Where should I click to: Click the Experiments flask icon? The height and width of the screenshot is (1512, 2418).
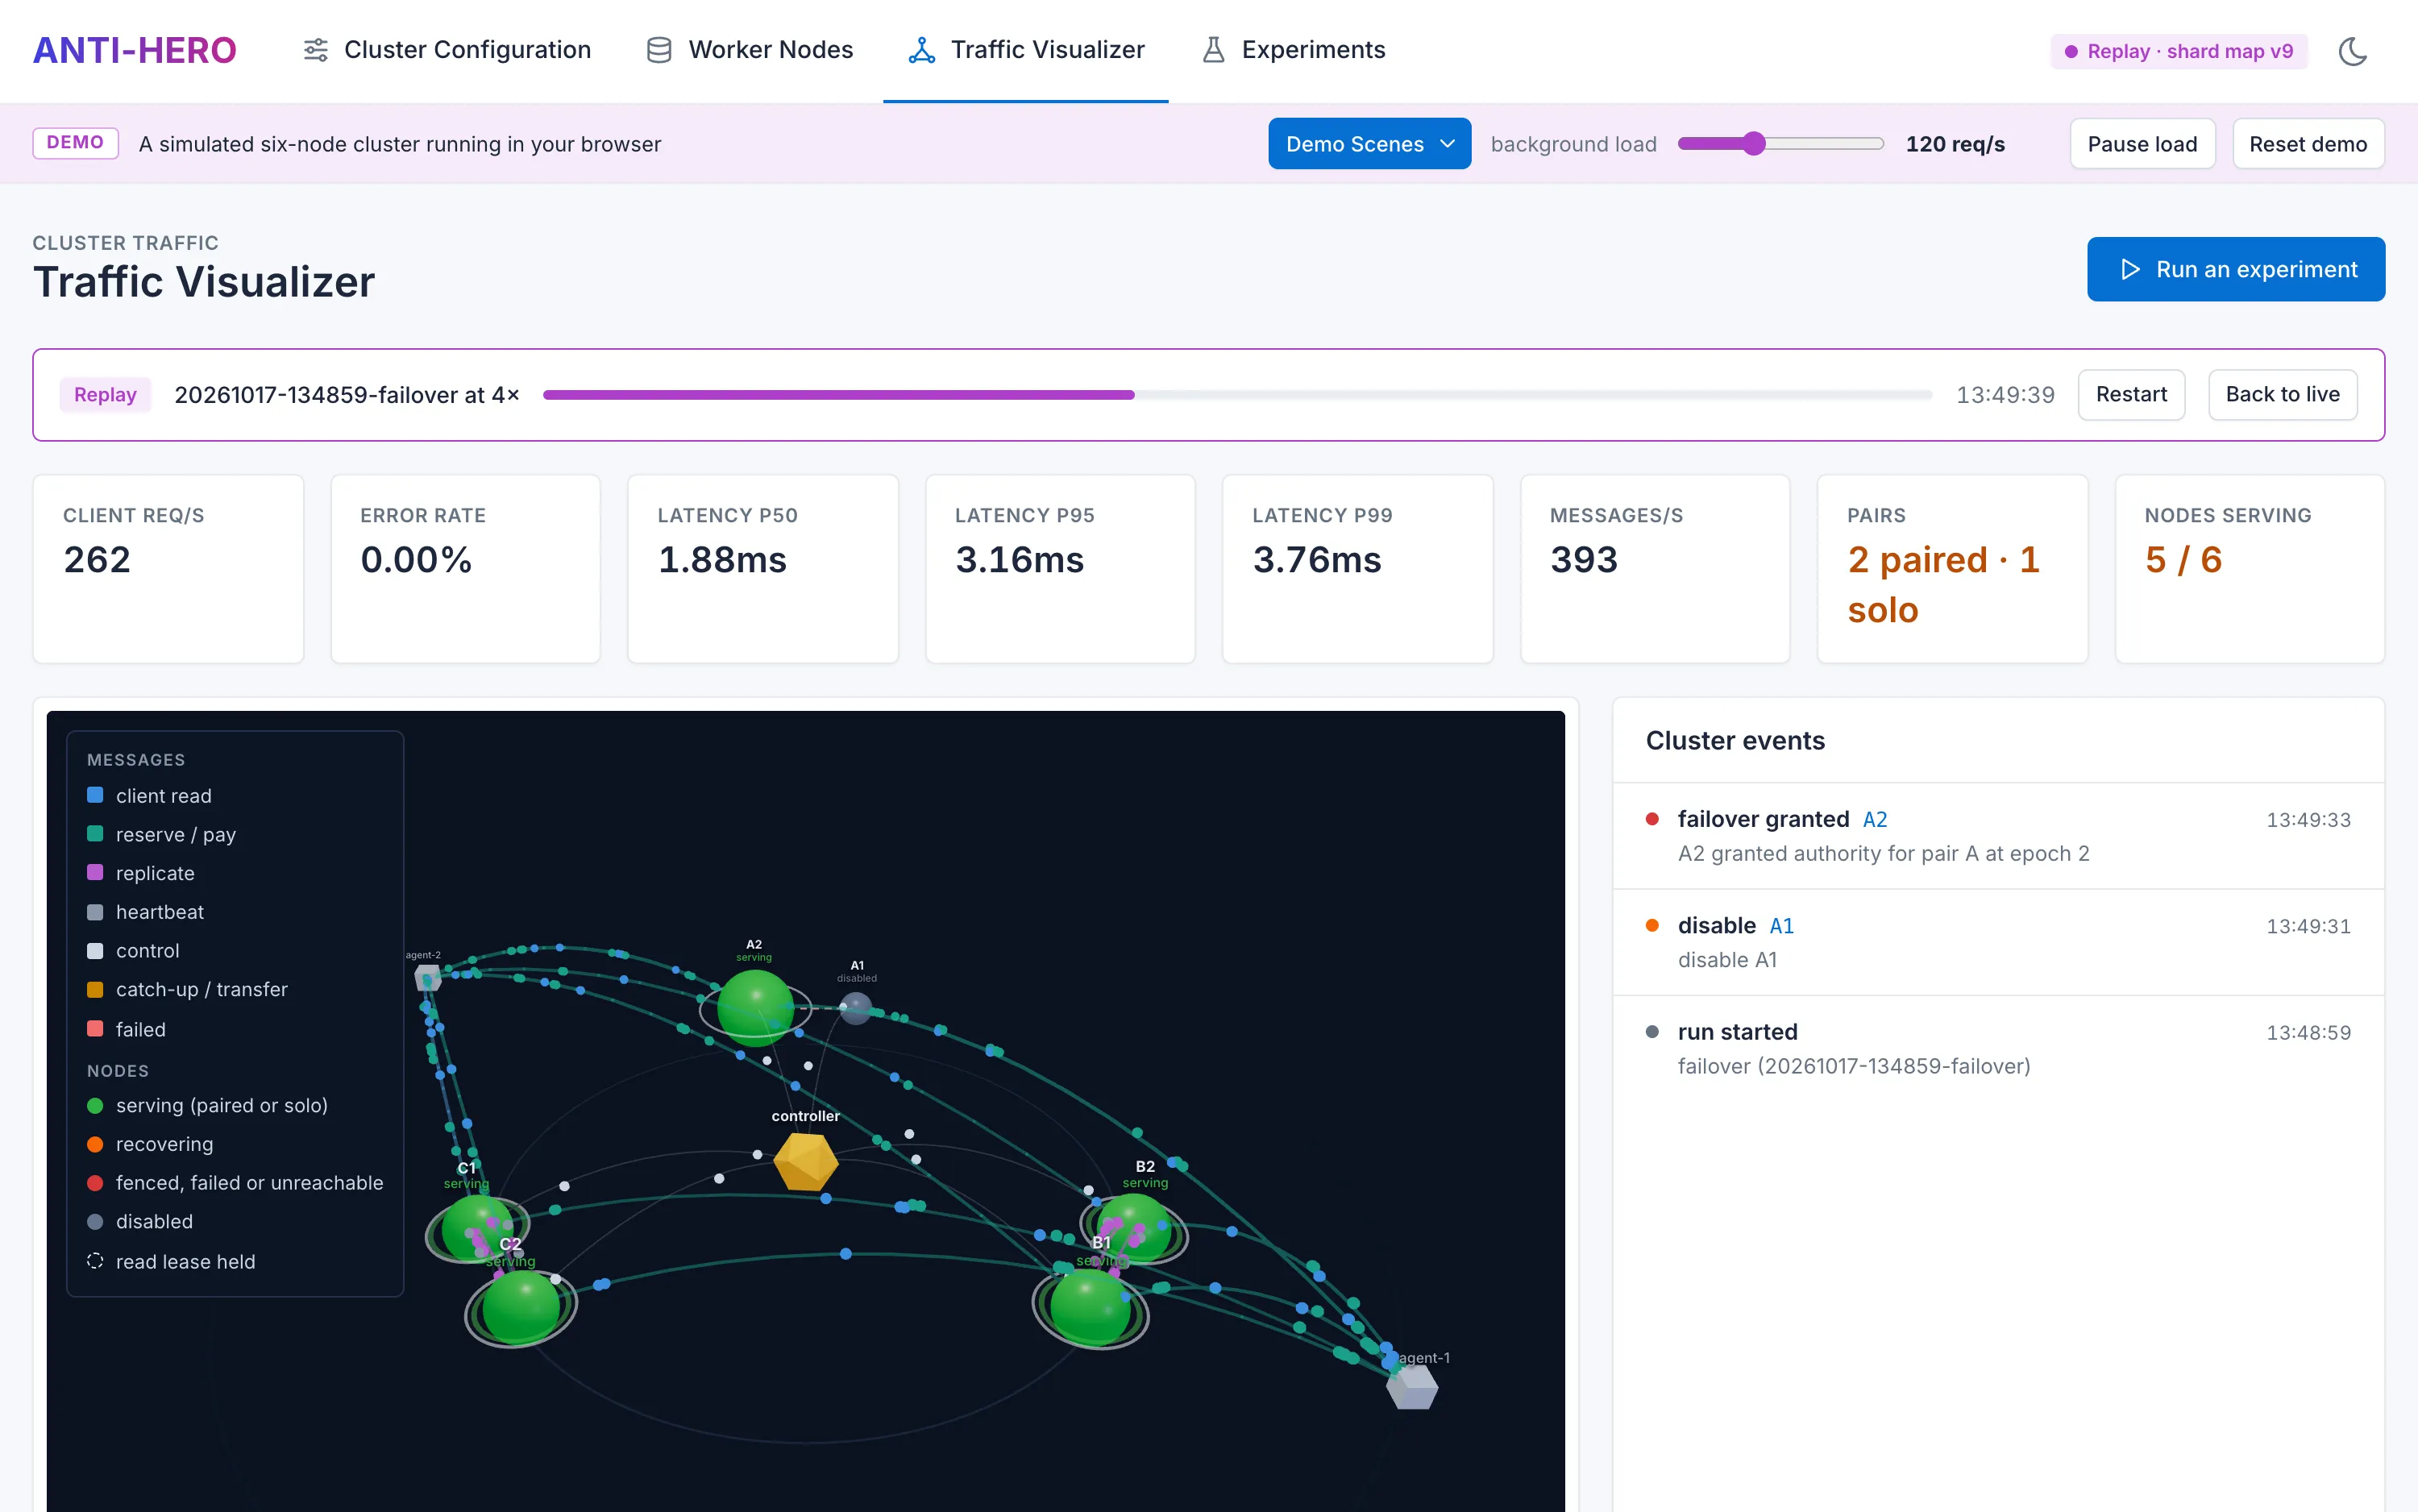click(x=1213, y=50)
